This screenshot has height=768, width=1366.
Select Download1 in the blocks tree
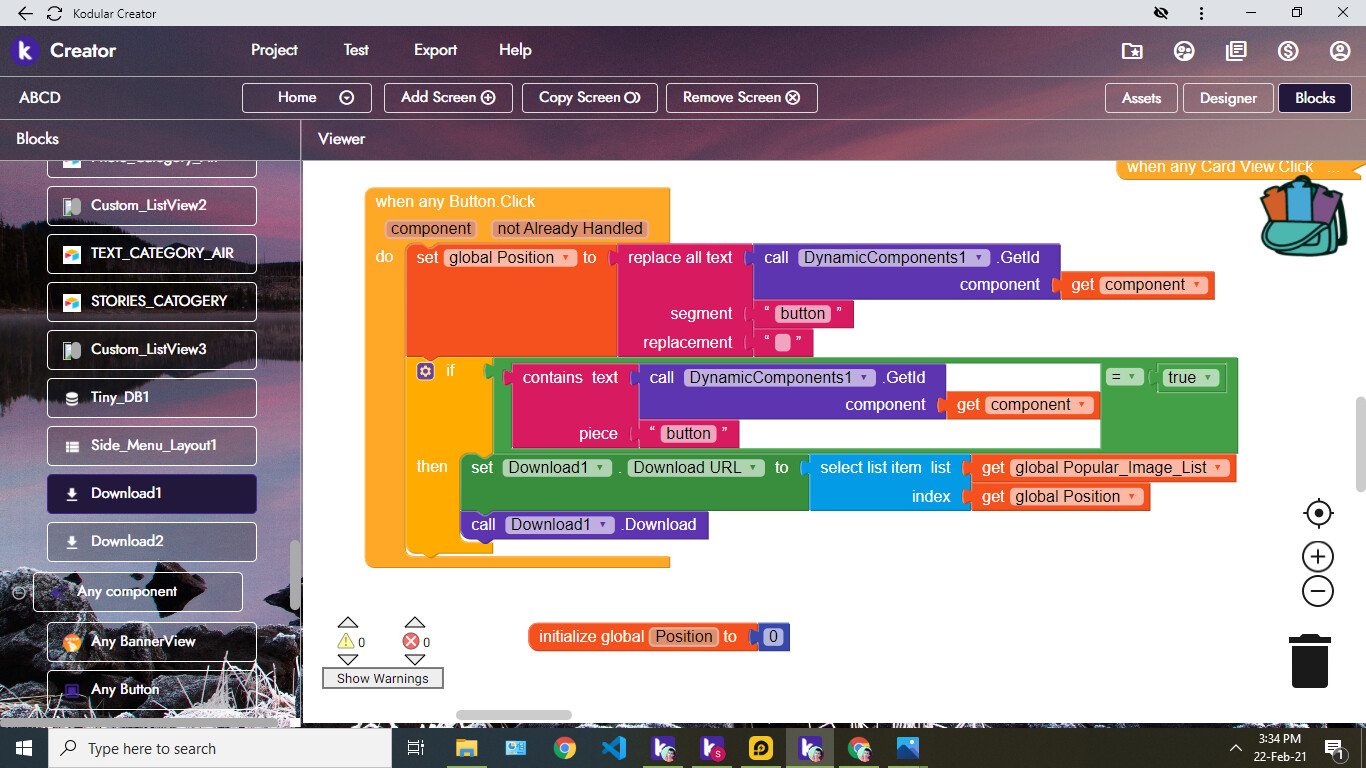152,494
